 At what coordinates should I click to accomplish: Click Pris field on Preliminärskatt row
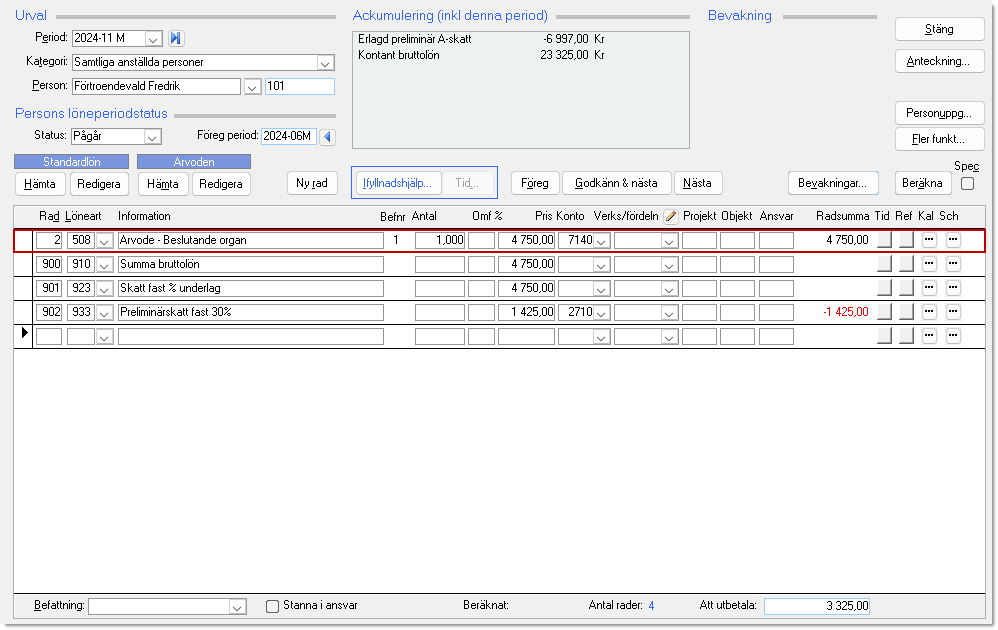526,312
